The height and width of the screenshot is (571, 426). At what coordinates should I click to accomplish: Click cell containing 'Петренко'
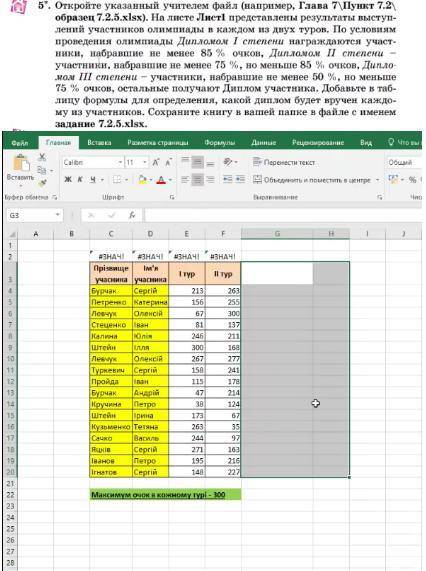pos(111,302)
